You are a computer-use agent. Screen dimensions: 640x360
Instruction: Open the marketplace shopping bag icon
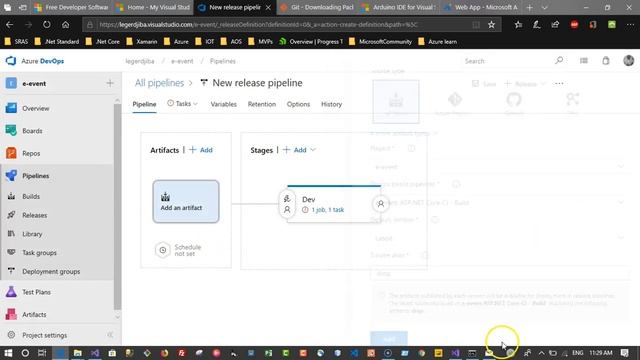tap(606, 60)
